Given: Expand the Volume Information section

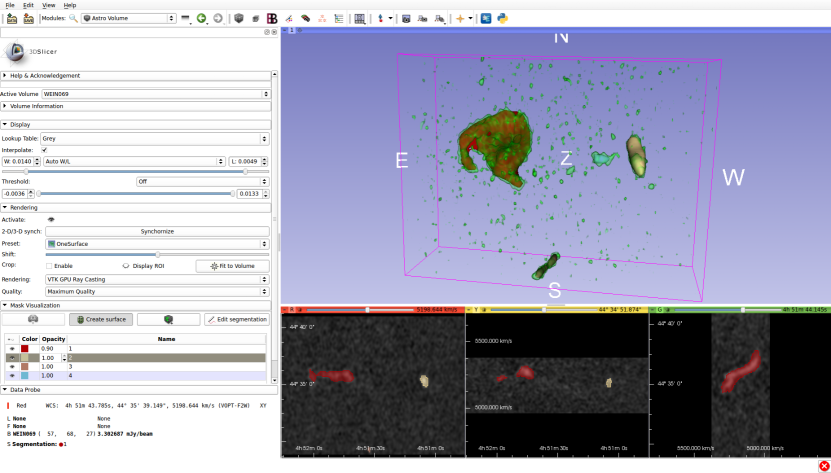Looking at the screenshot, I should (x=37, y=106).
